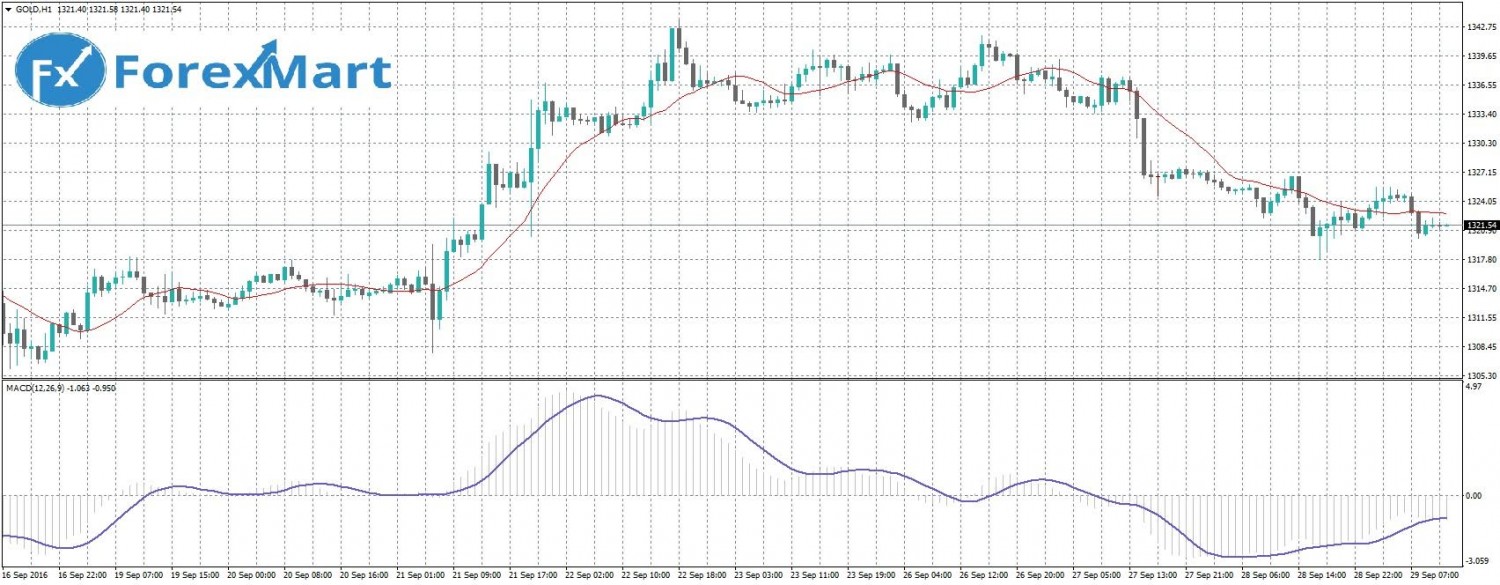
Task: Click the MACD -3.059 scale label
Action: tap(1474, 563)
